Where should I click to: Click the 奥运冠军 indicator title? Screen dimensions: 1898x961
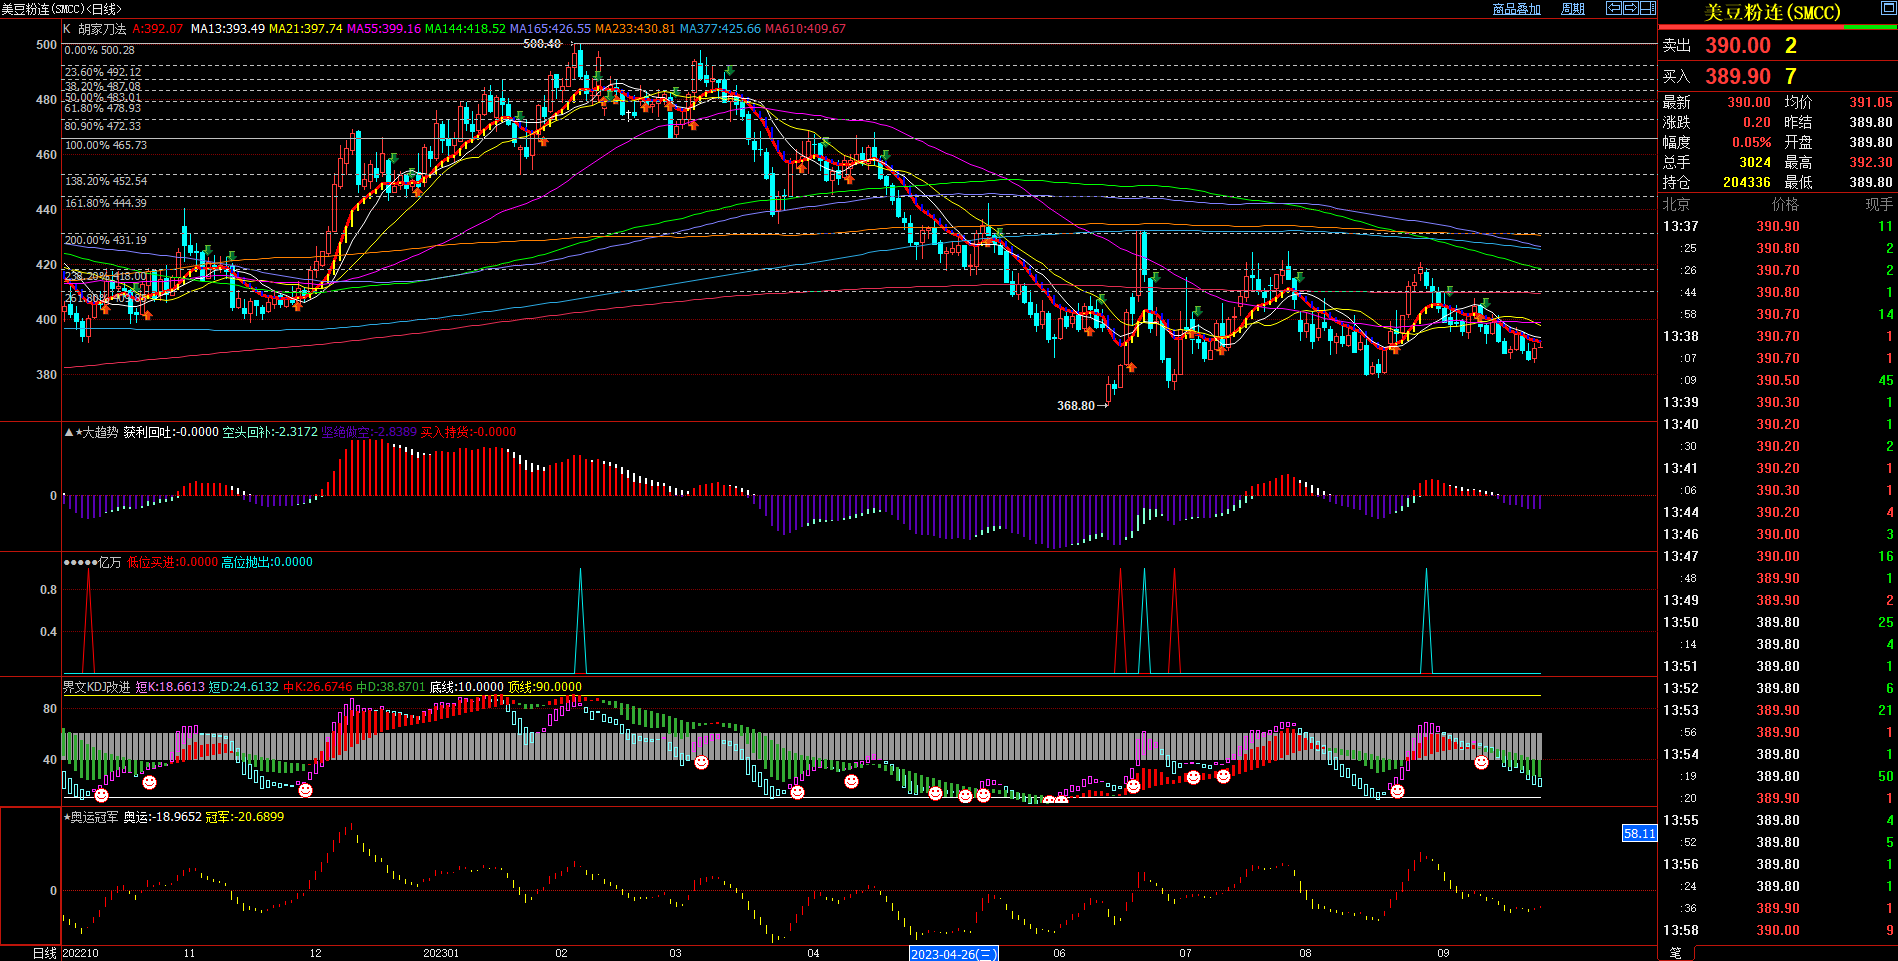point(93,817)
